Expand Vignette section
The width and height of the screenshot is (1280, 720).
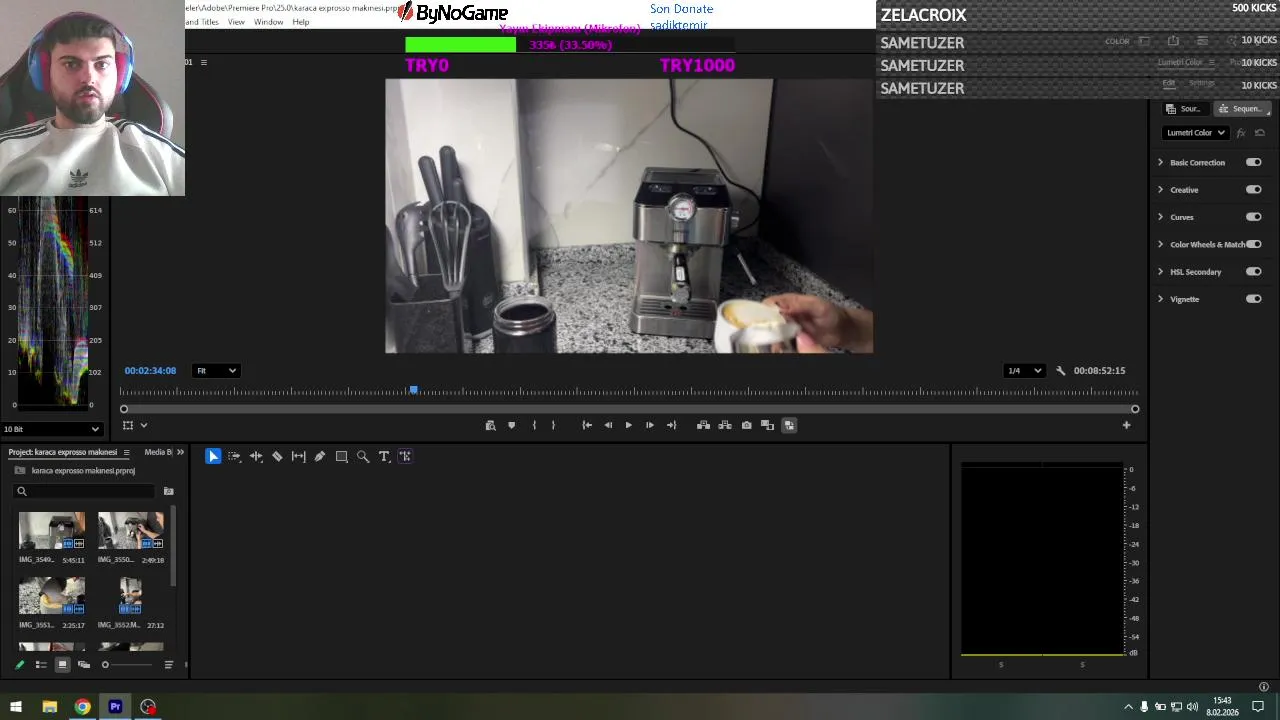(1160, 299)
